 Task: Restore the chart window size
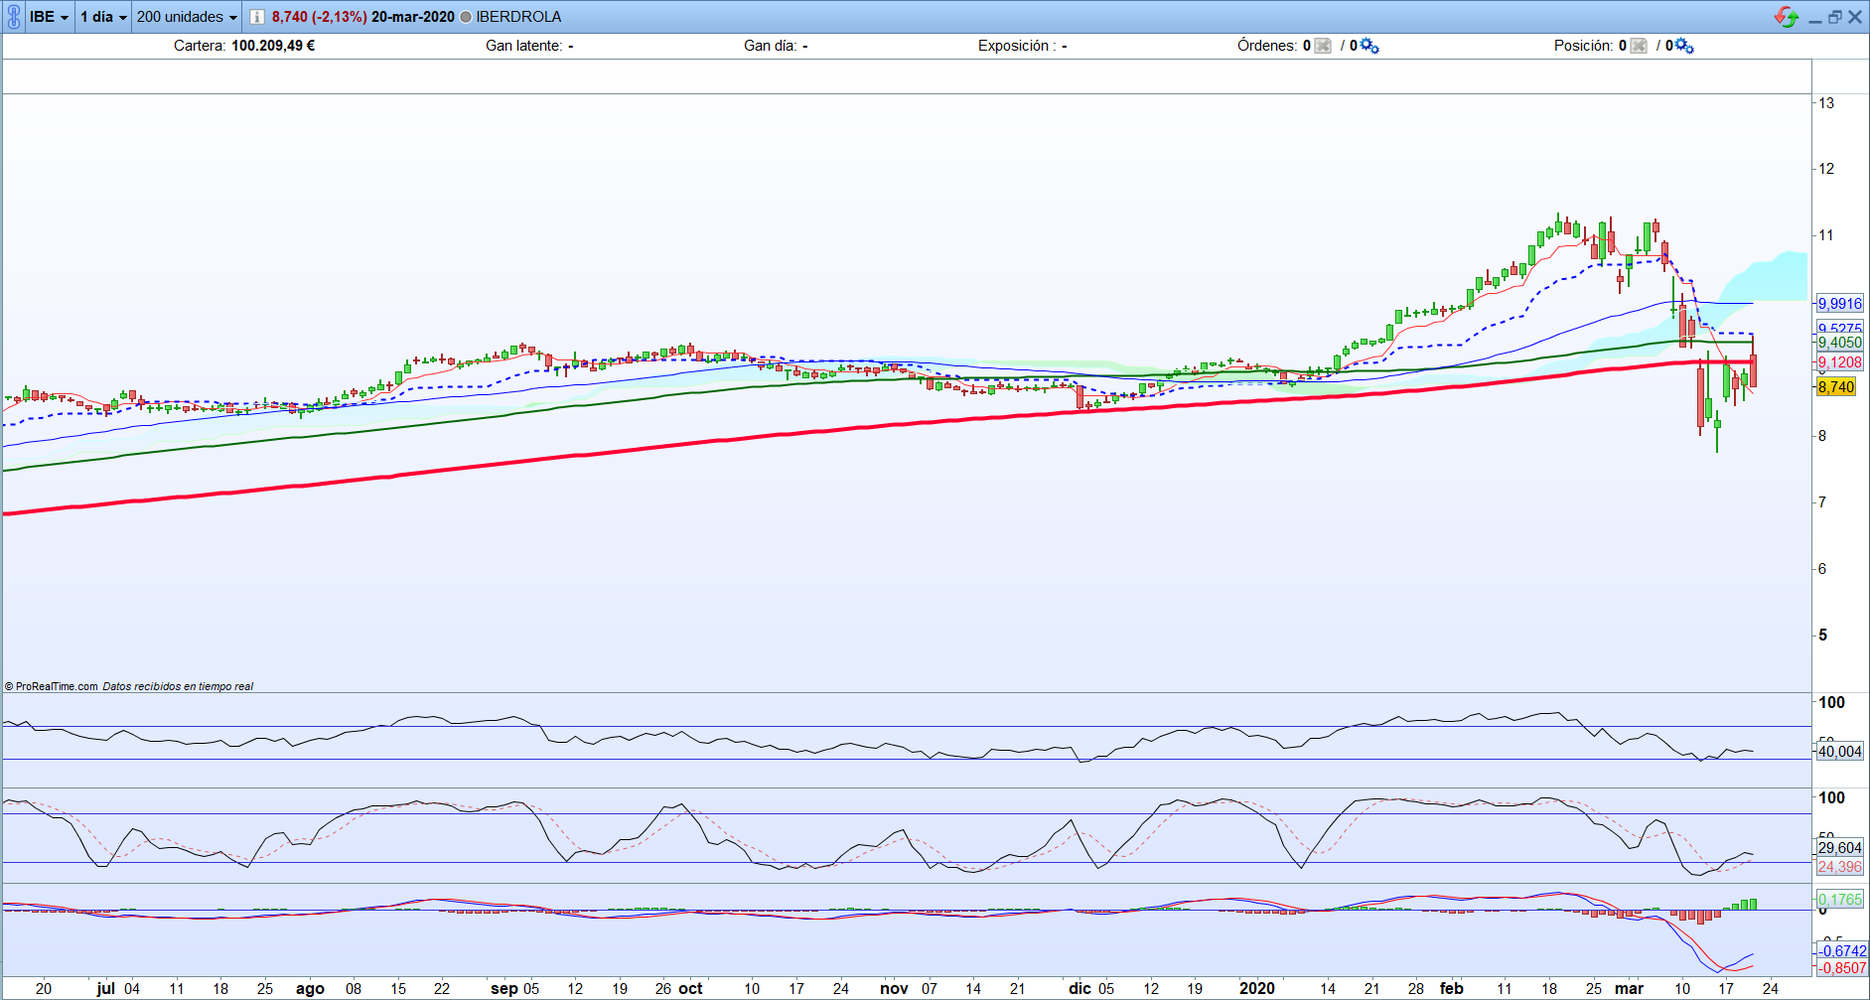(x=1835, y=17)
